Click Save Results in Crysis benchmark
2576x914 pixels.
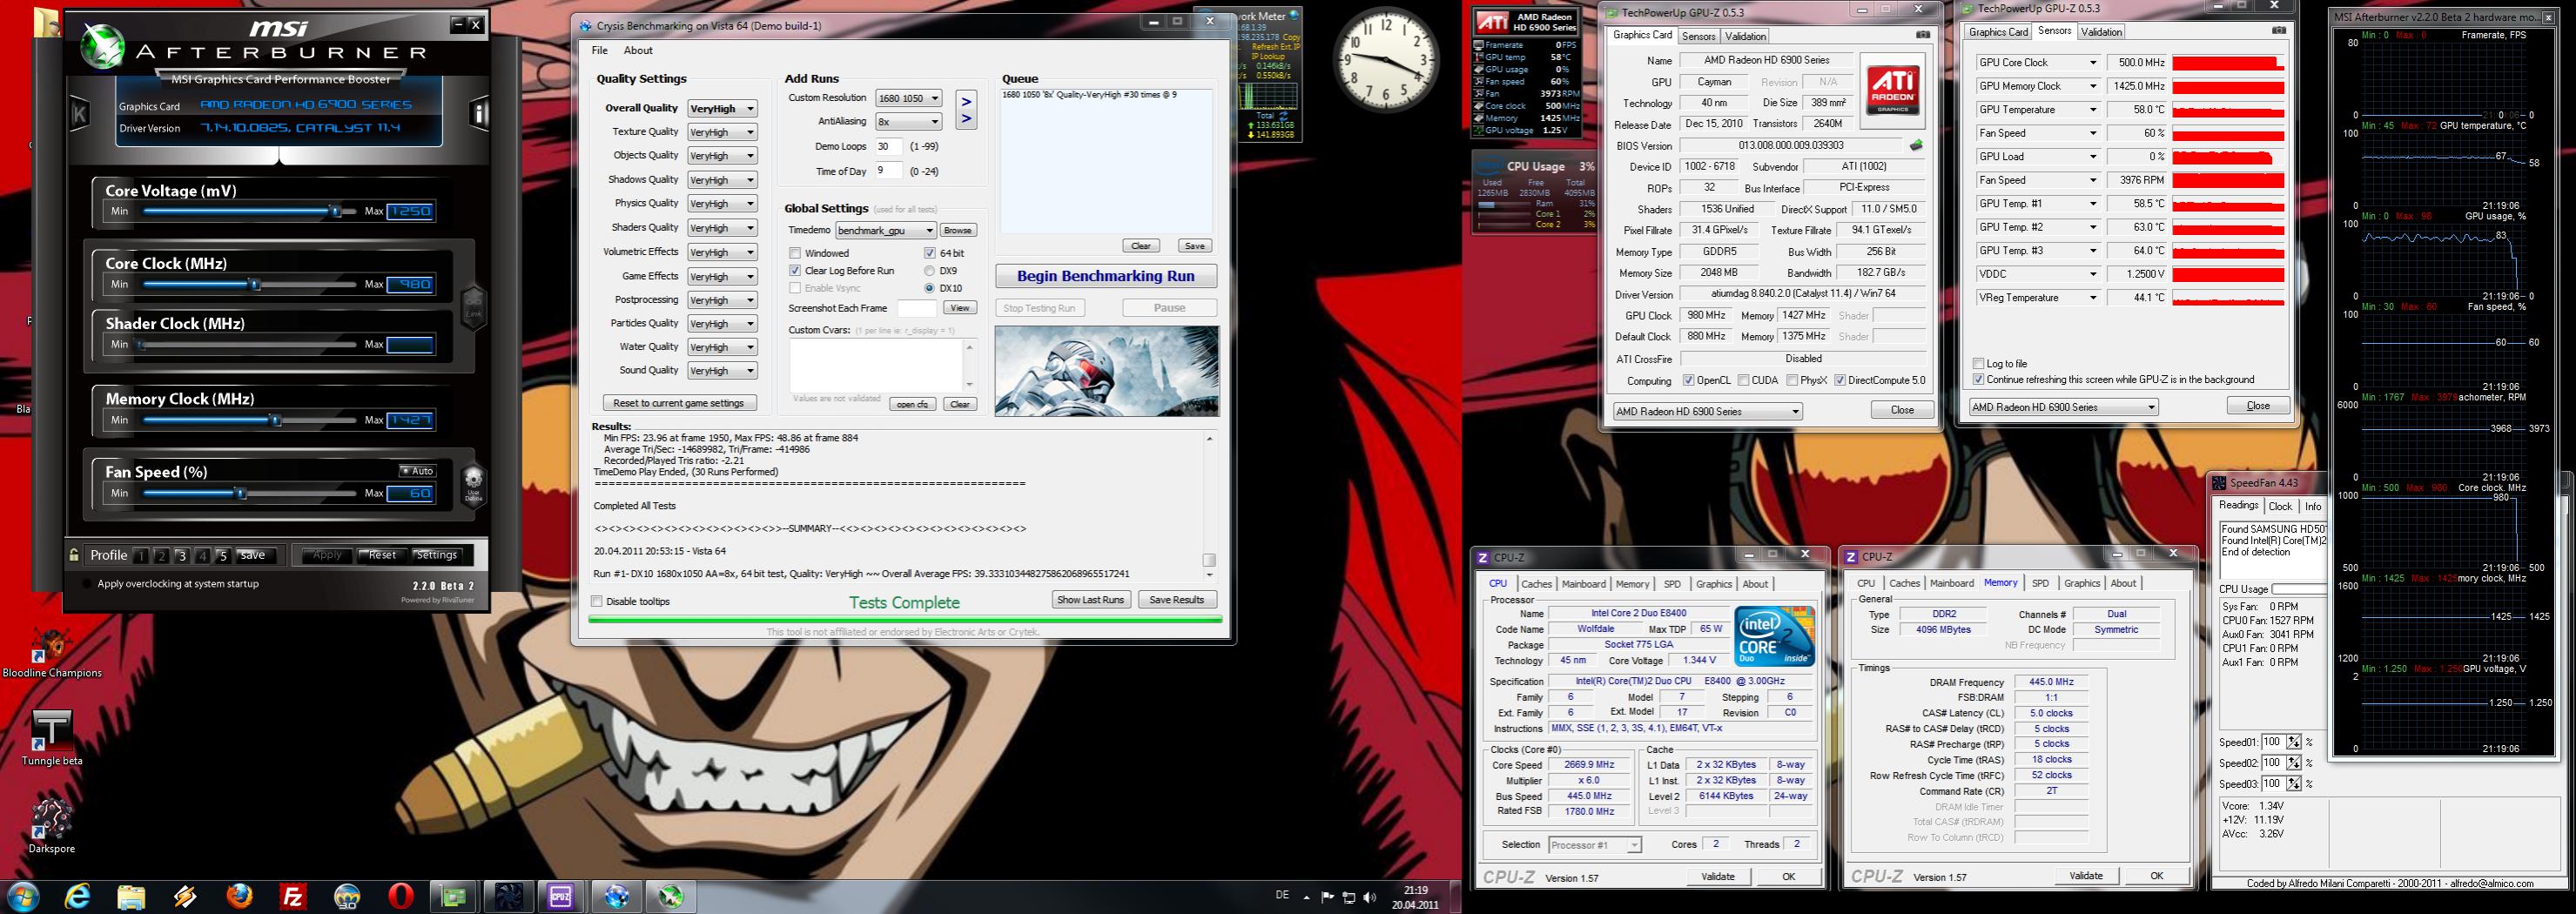pyautogui.click(x=1176, y=599)
